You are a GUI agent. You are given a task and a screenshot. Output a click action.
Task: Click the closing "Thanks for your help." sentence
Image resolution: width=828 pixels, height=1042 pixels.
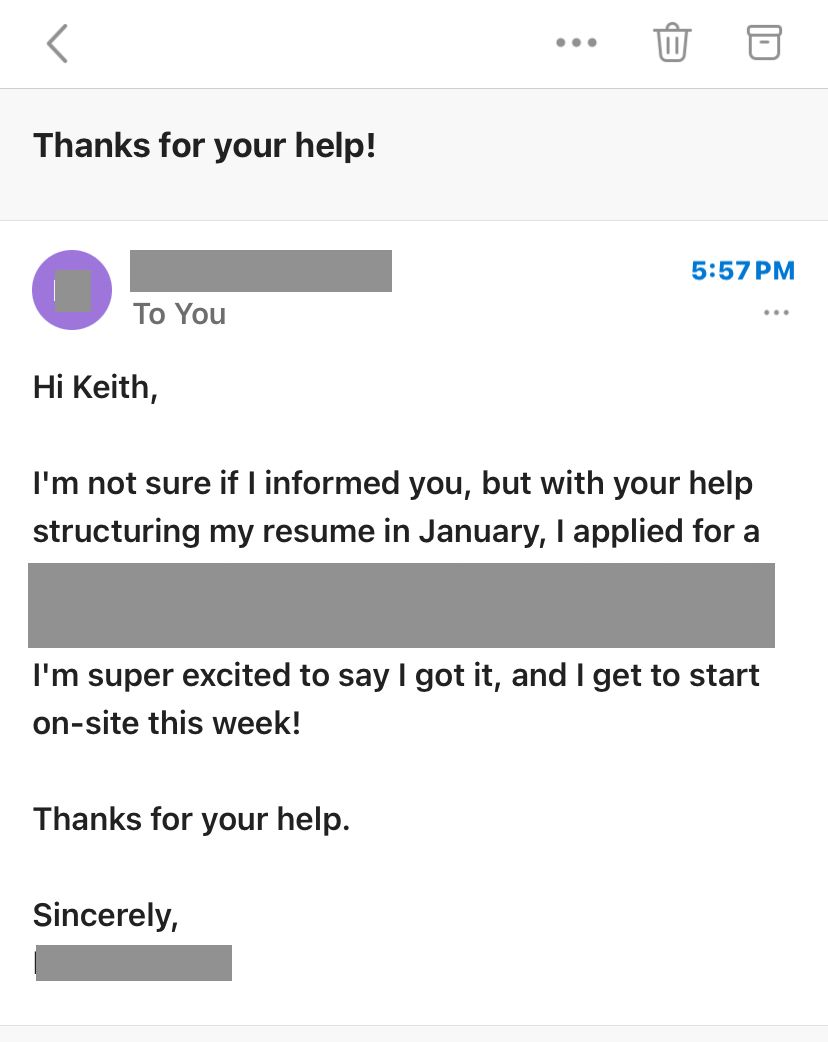191,819
